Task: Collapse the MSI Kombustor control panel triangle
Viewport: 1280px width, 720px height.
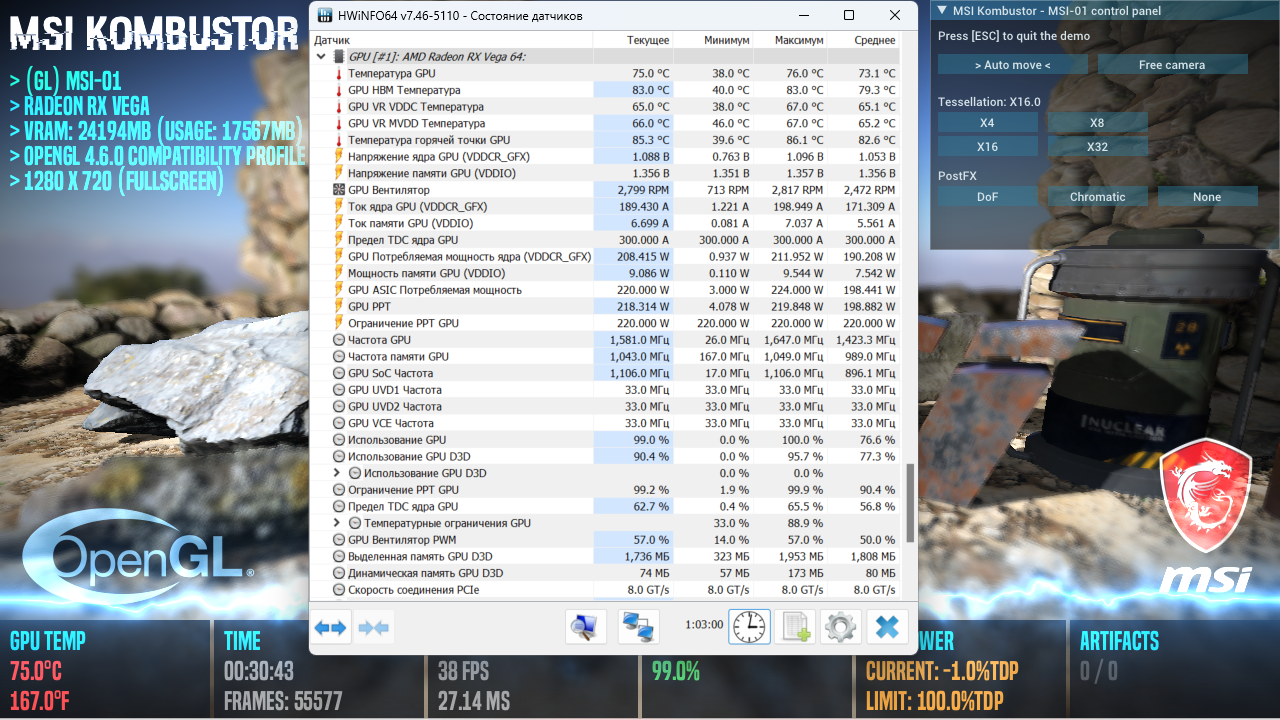Action: pos(941,11)
